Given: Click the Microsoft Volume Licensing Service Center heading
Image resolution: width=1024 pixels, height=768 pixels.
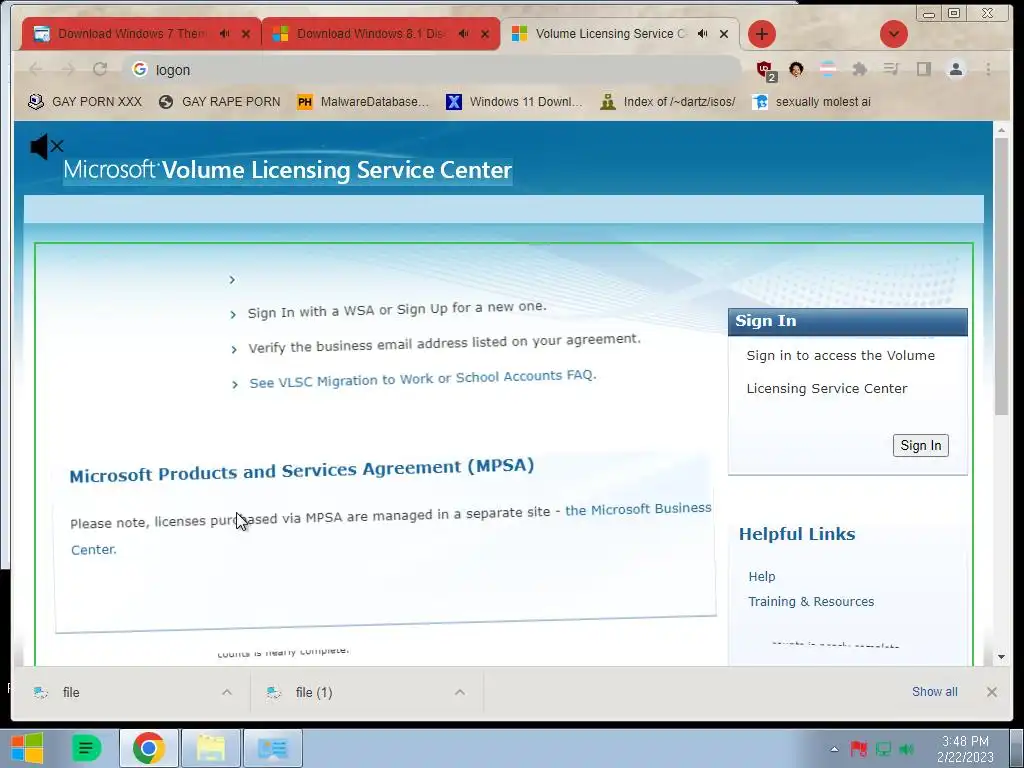Looking at the screenshot, I should [x=287, y=170].
